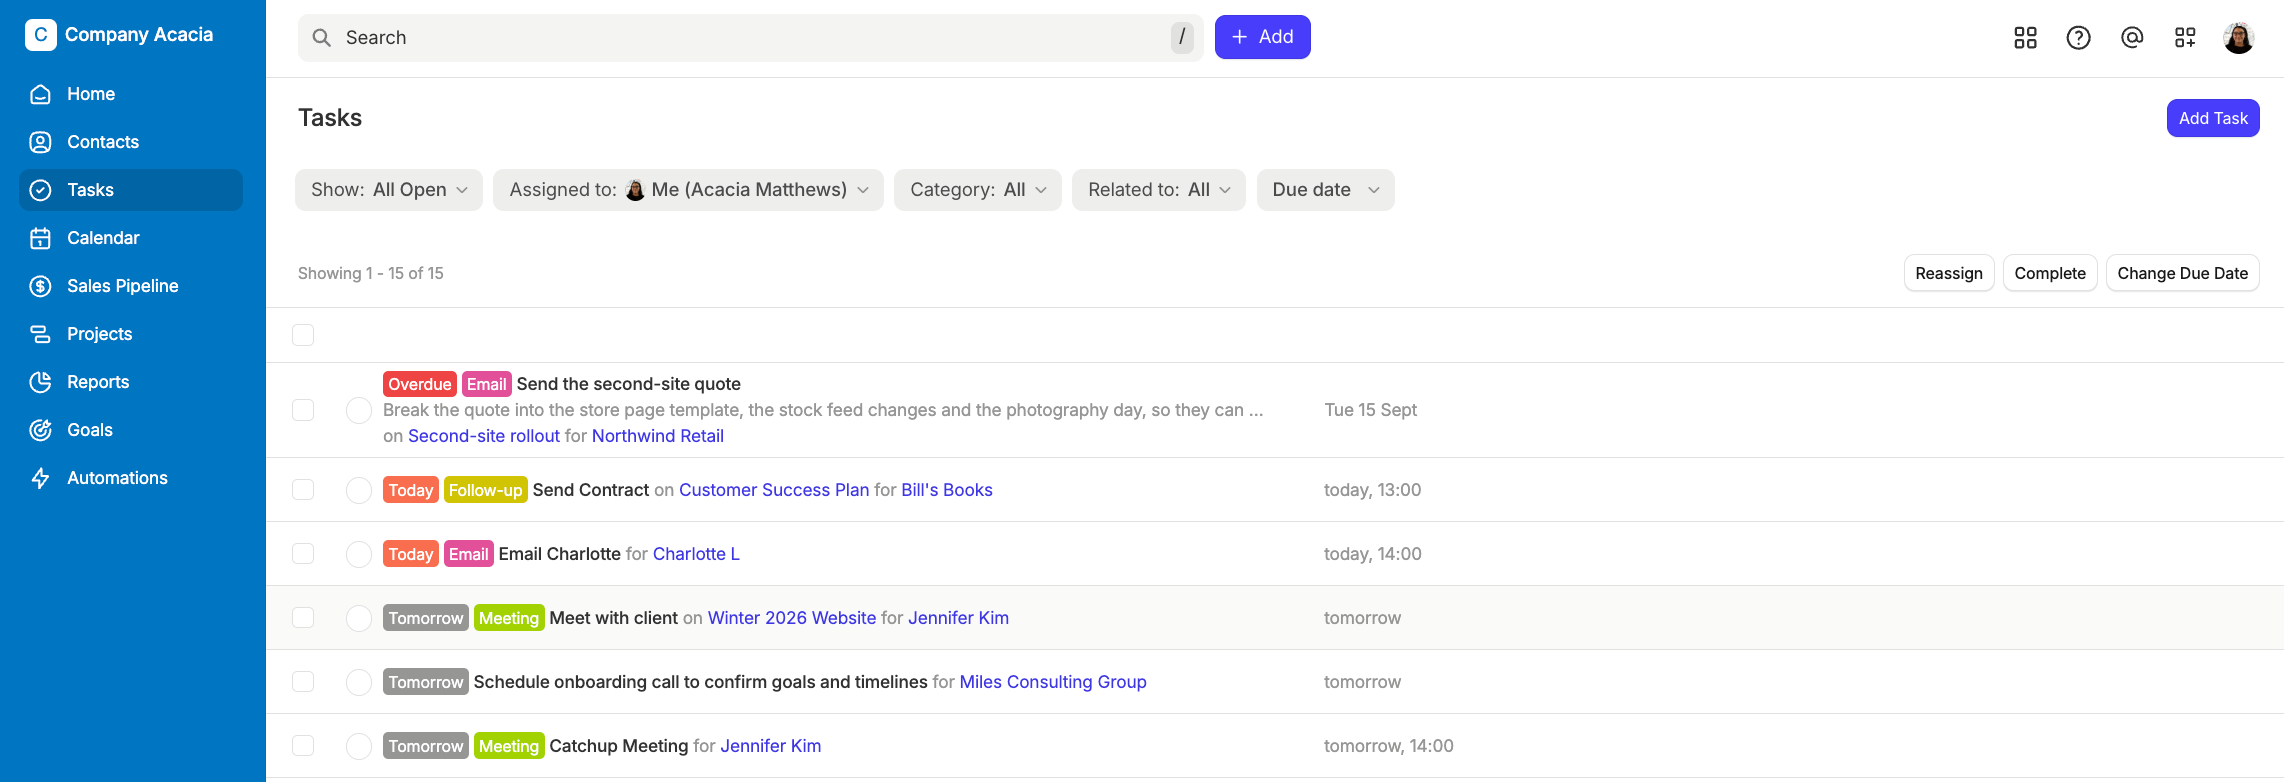Viewport: 2284px width, 782px height.
Task: Open Reports from the sidebar
Action: 131,382
